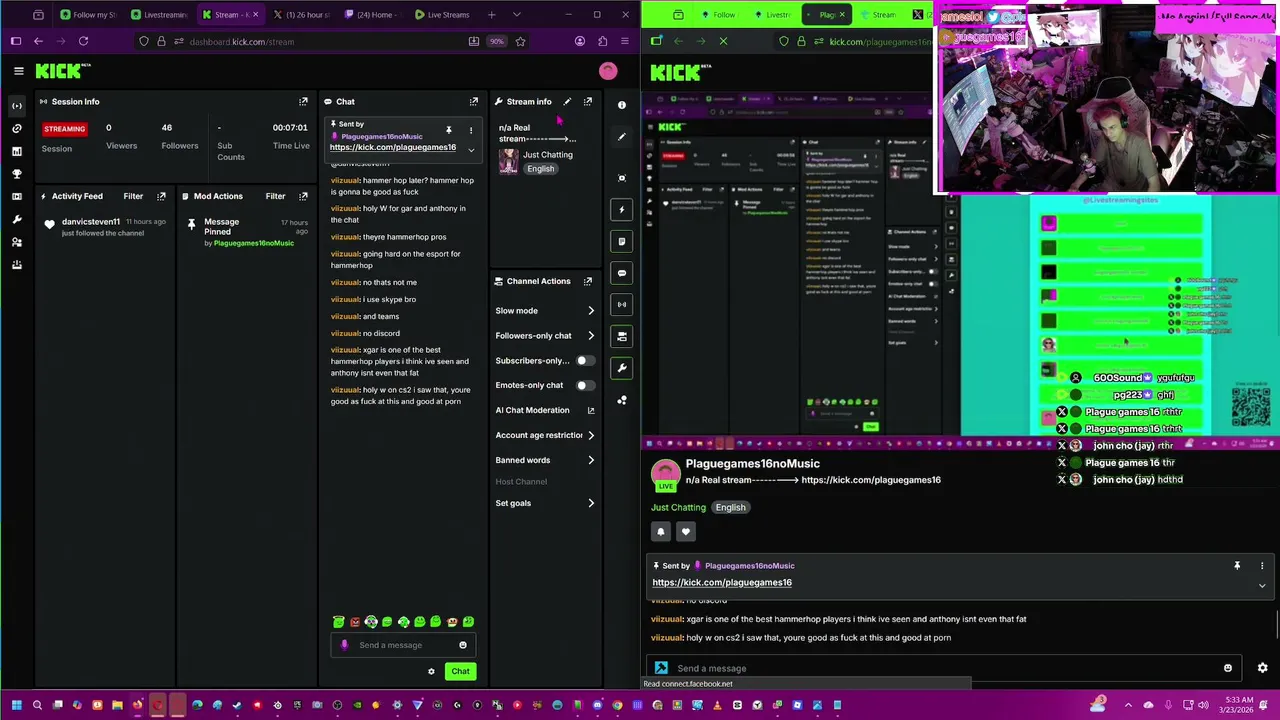Click the channel page Send a message field

(x=945, y=668)
